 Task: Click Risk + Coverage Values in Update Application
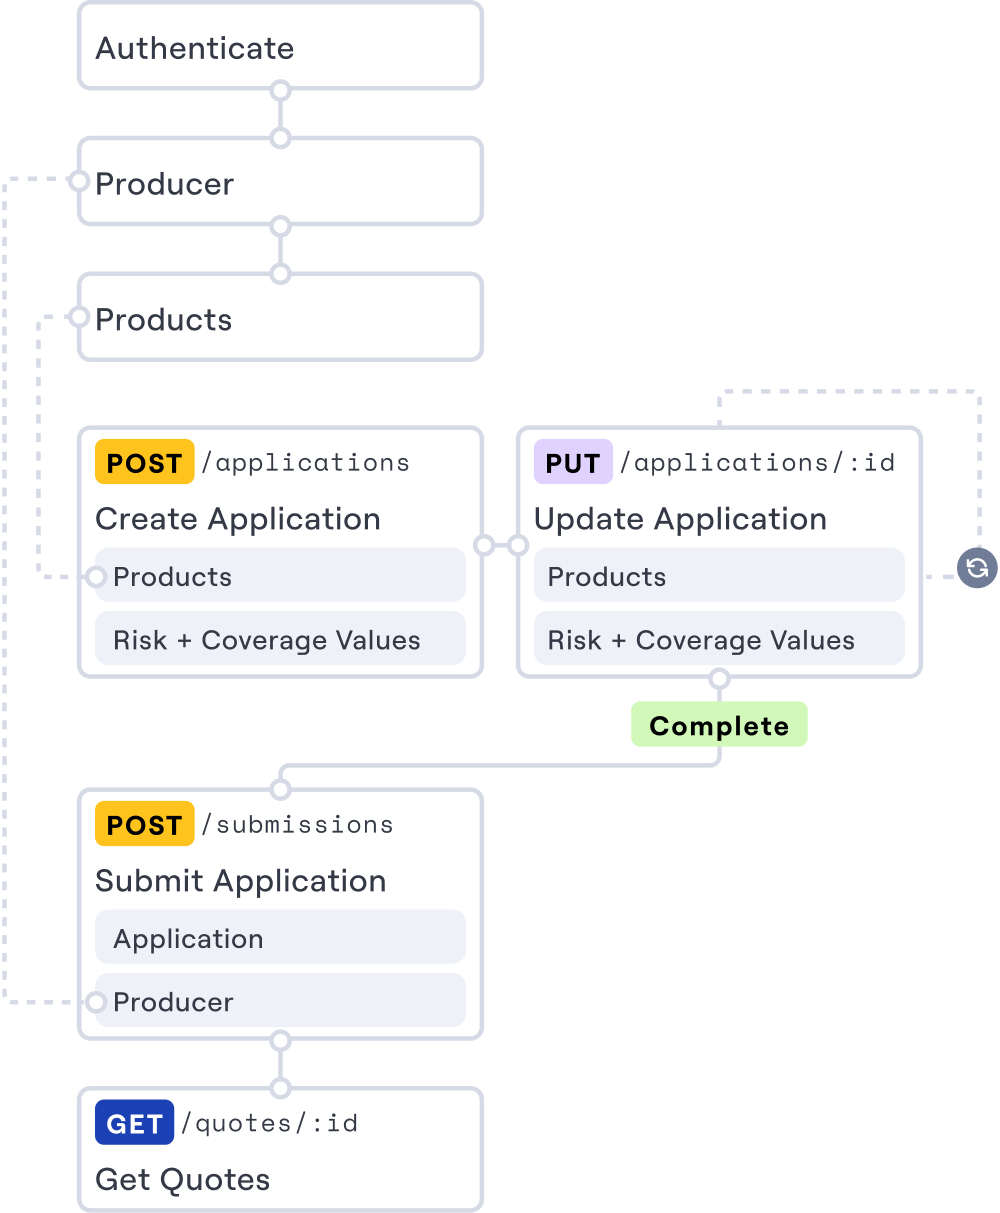[x=719, y=640]
